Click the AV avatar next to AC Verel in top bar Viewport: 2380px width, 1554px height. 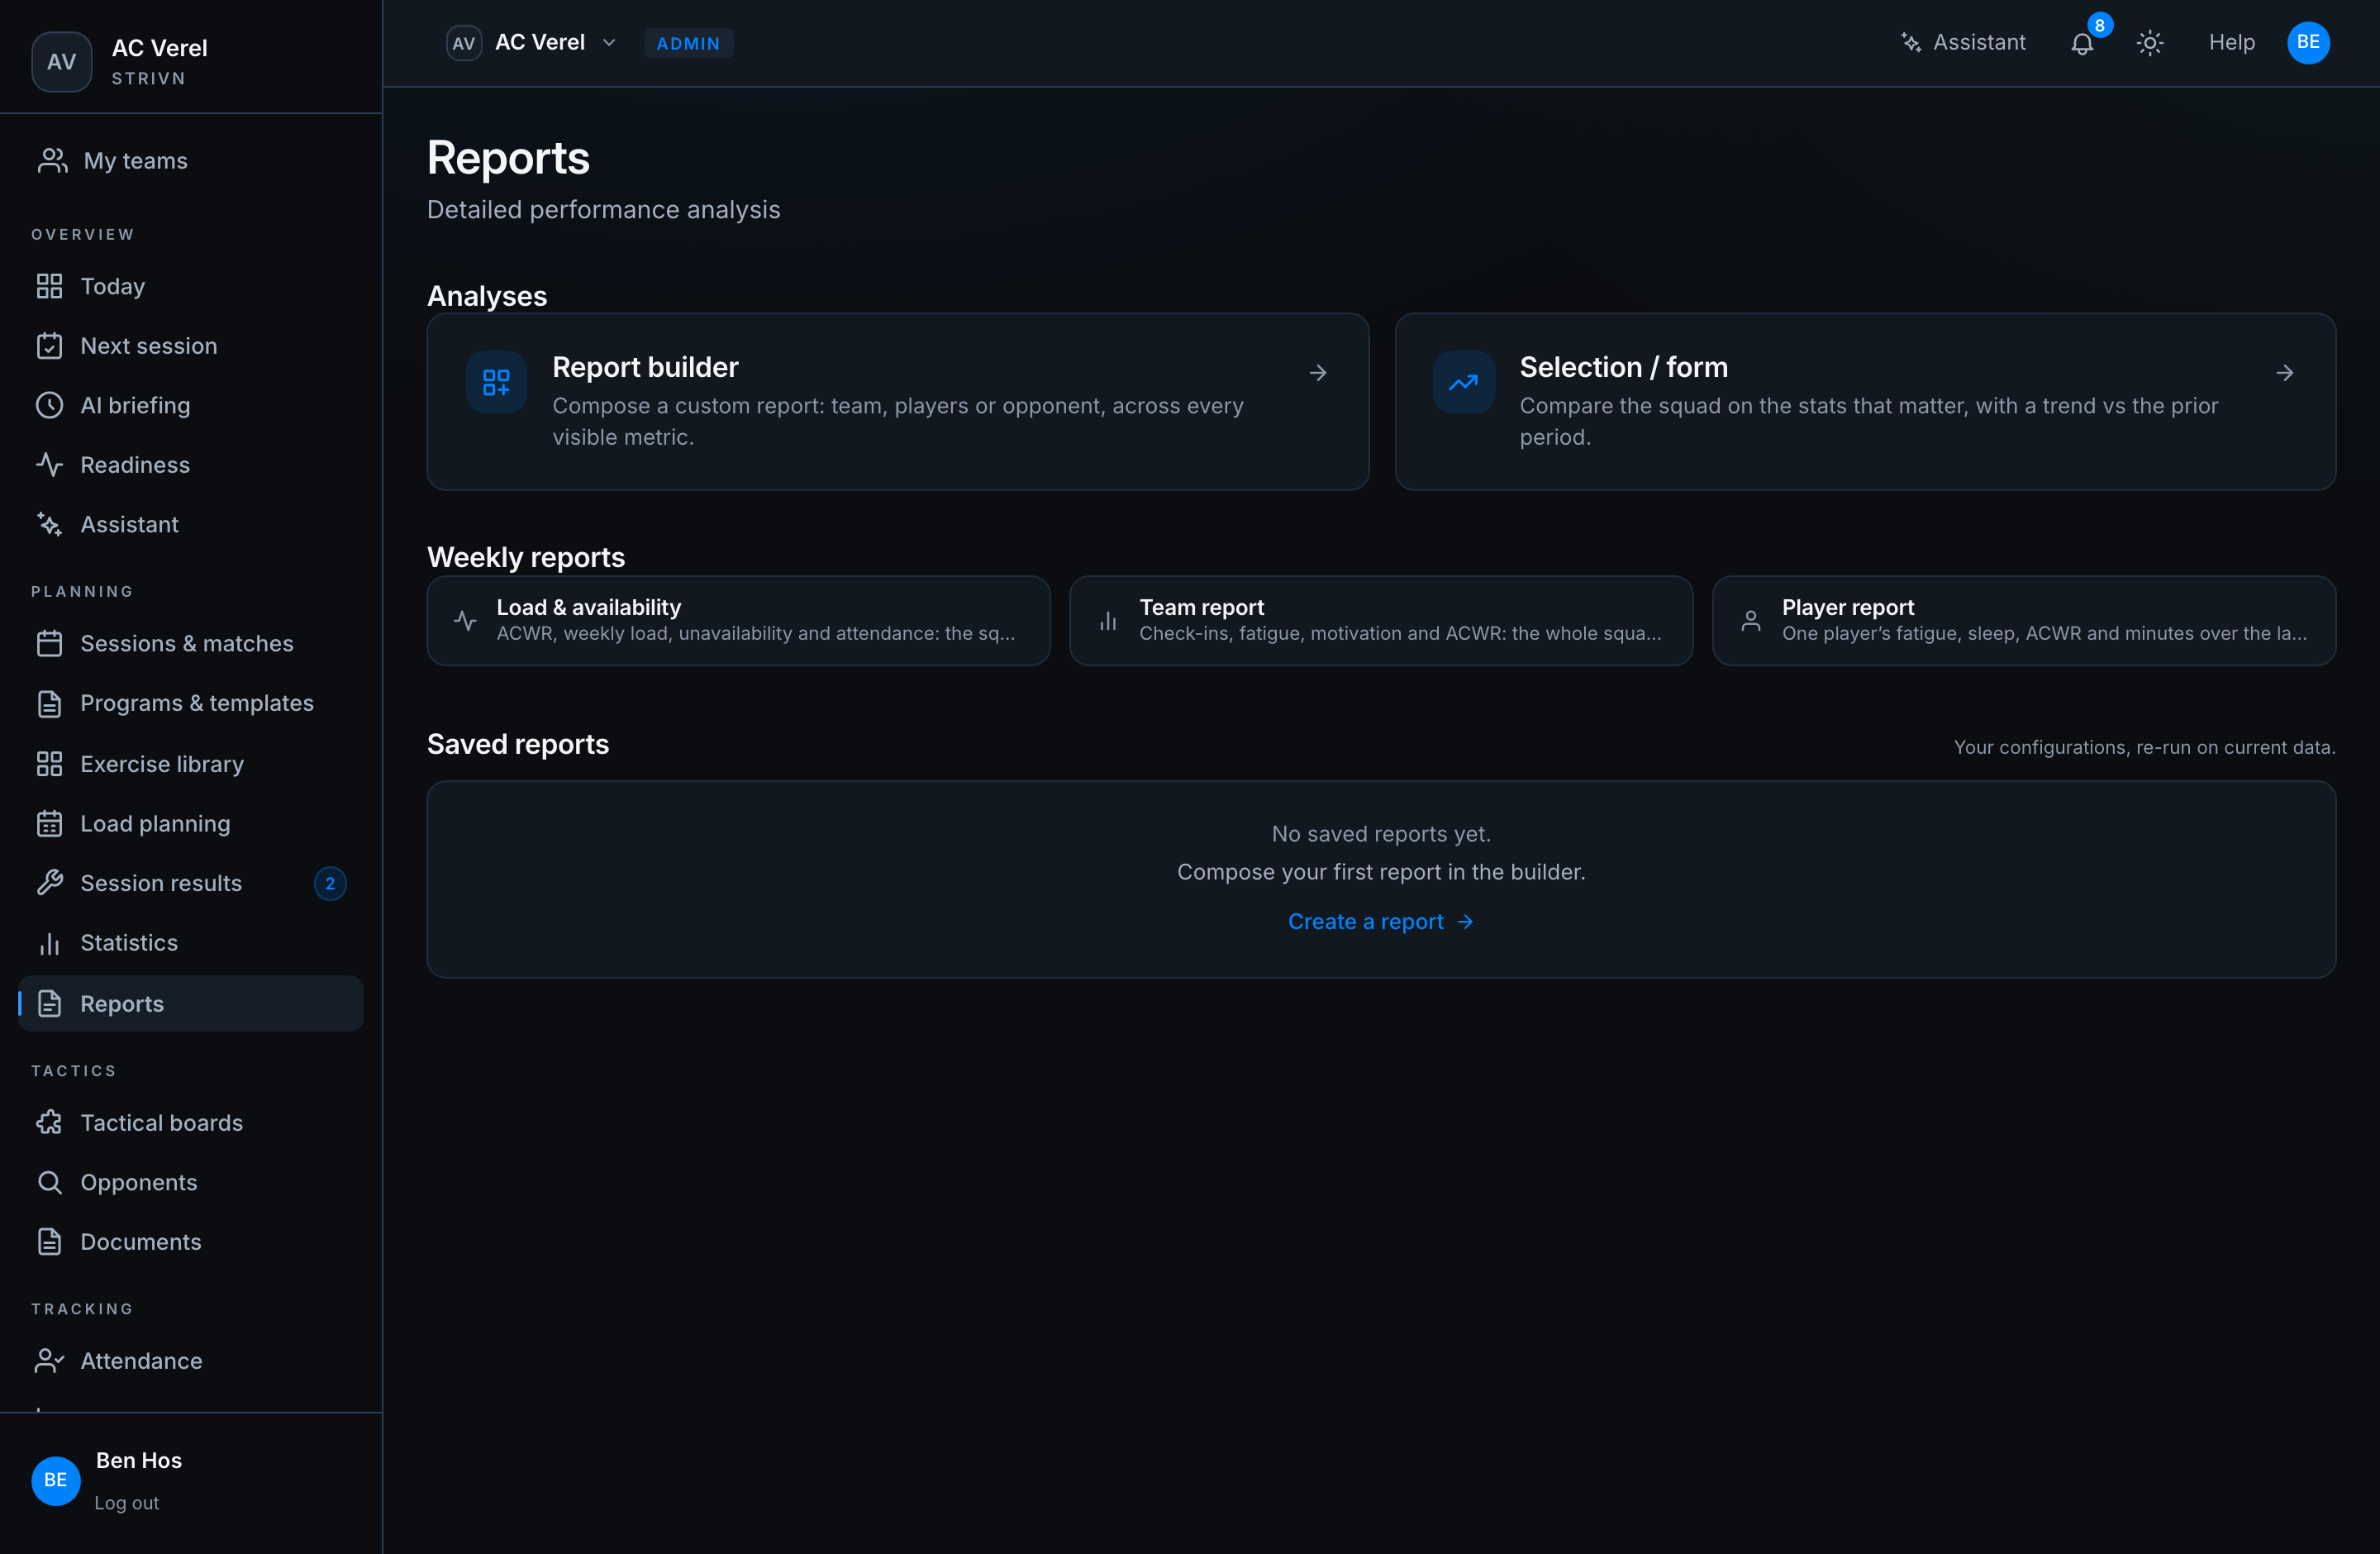pos(463,43)
